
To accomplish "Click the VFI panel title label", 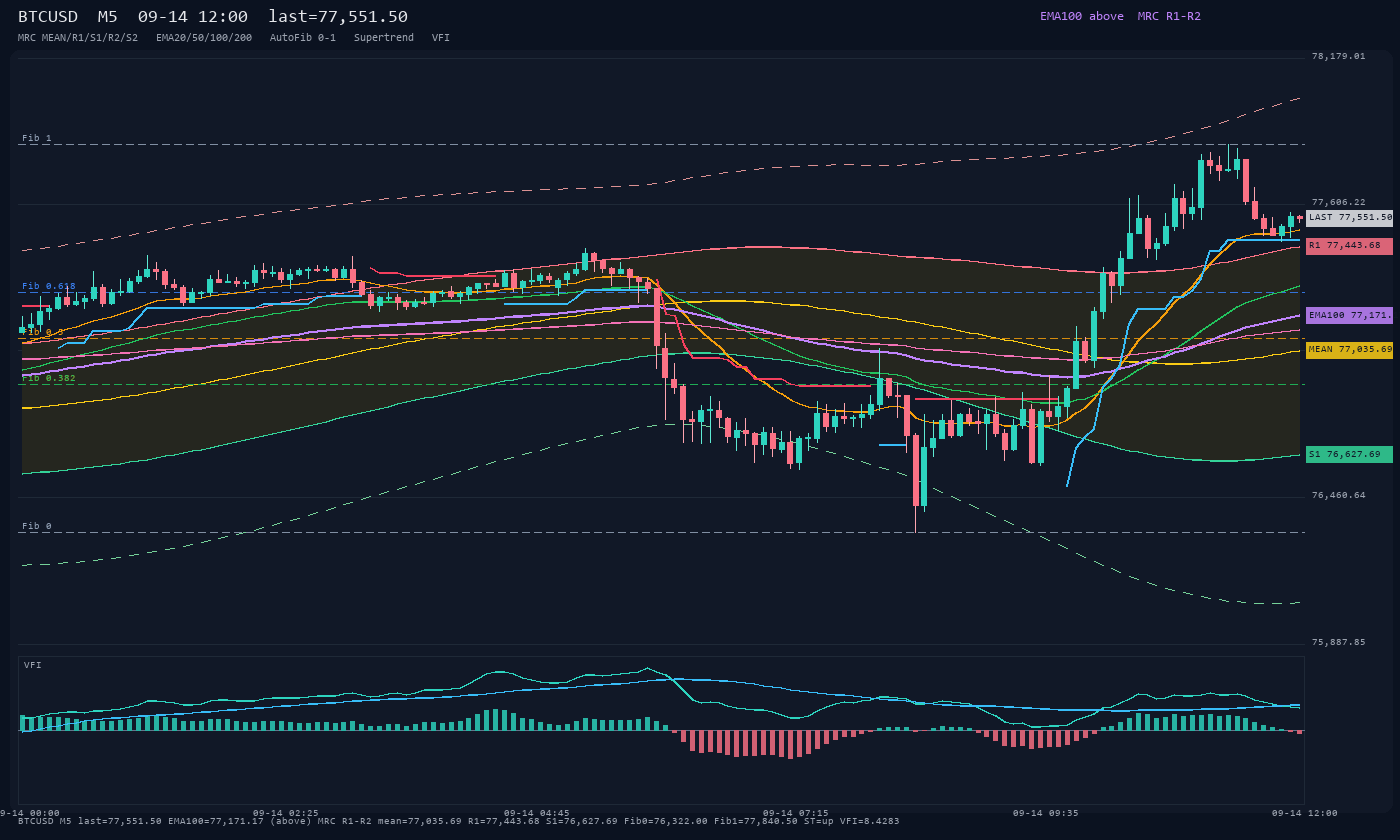I will pos(33,665).
